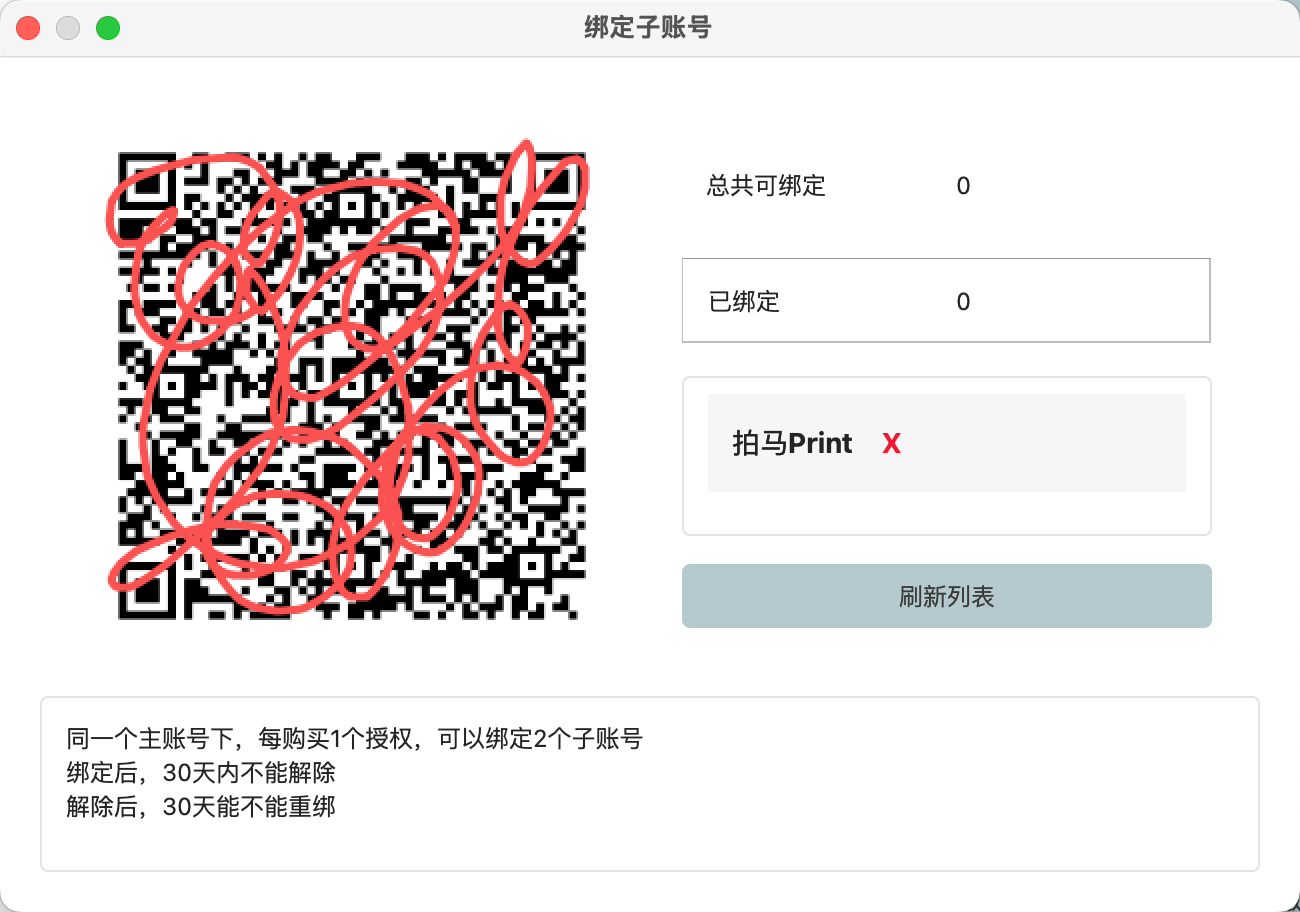Image resolution: width=1300 pixels, height=912 pixels.
Task: Click empty space below the 拍马Print entry
Action: coord(946,513)
